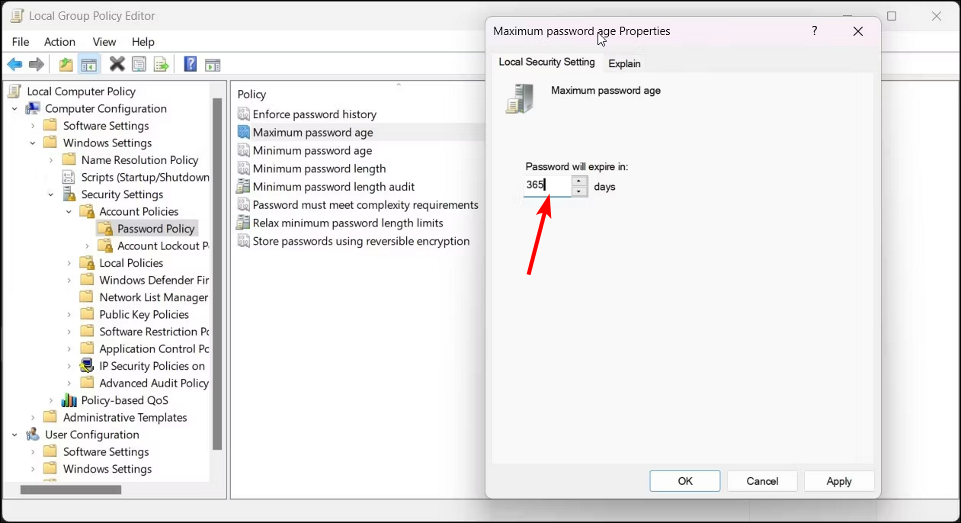
Task: Click the Up one level folder icon
Action: point(66,64)
